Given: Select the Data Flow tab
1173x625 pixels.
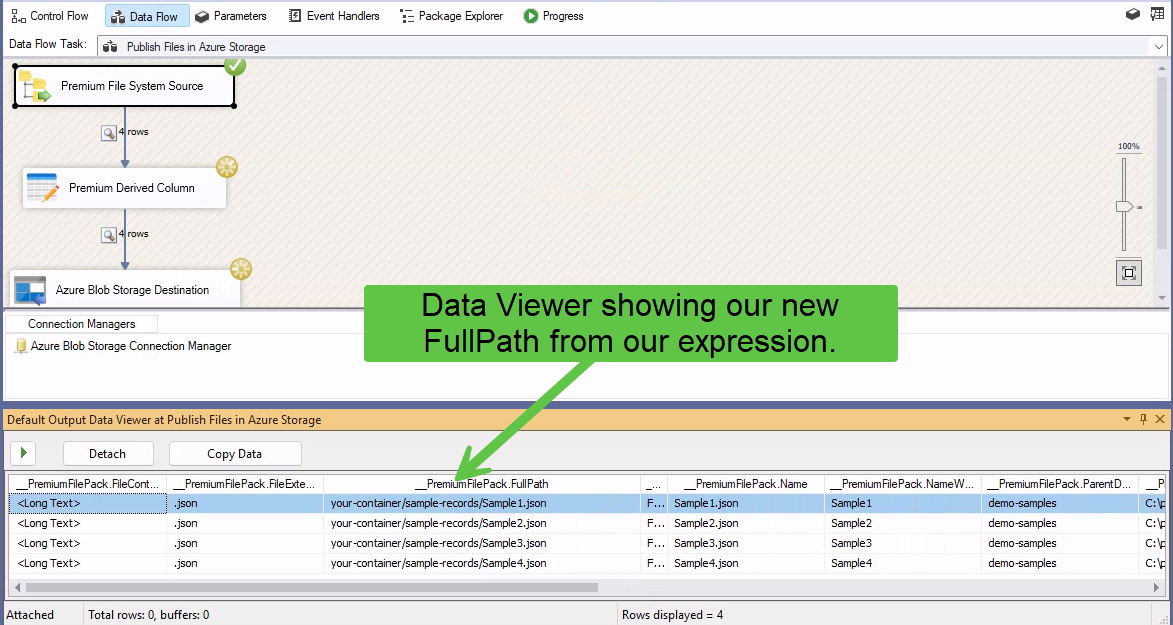Looking at the screenshot, I should [147, 16].
